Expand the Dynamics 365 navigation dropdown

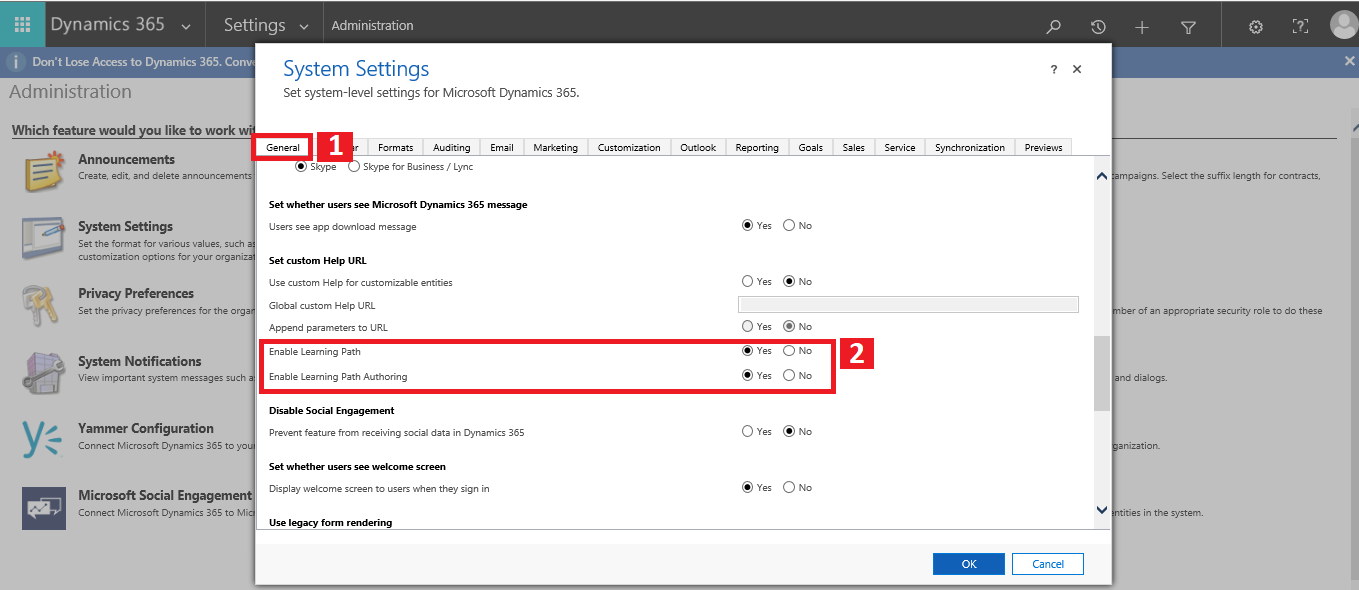tap(186, 26)
